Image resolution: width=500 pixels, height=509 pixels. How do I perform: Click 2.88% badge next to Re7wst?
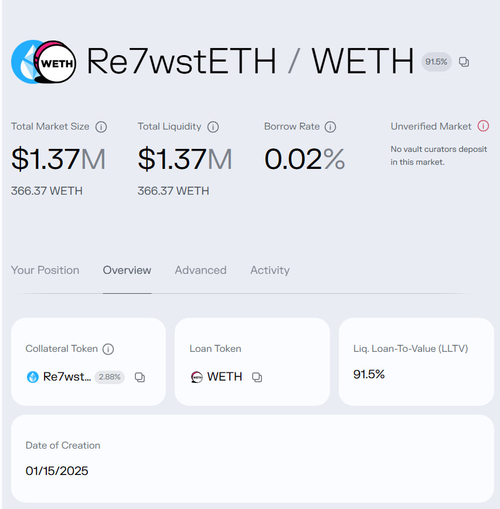click(110, 377)
